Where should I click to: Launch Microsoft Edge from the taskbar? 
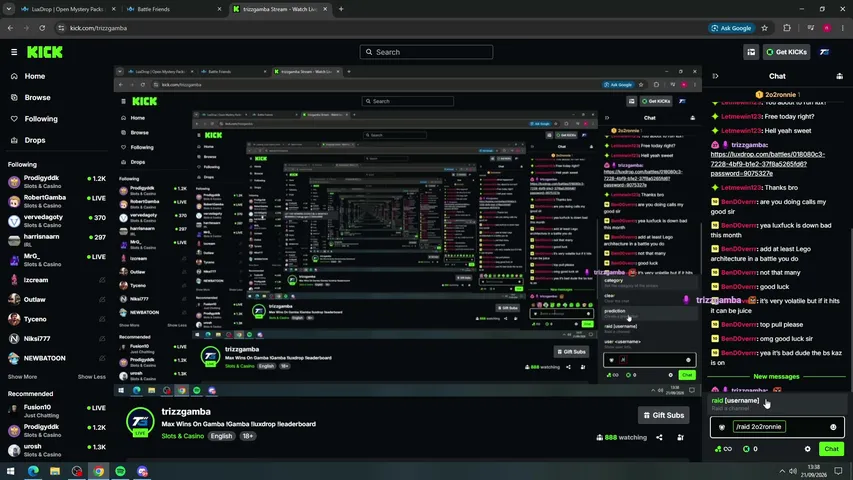[x=33, y=471]
